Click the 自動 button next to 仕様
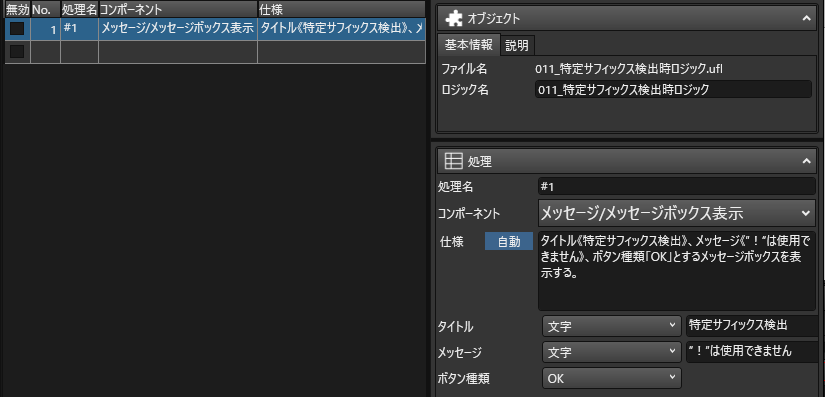The height and width of the screenshot is (397, 825). [509, 242]
